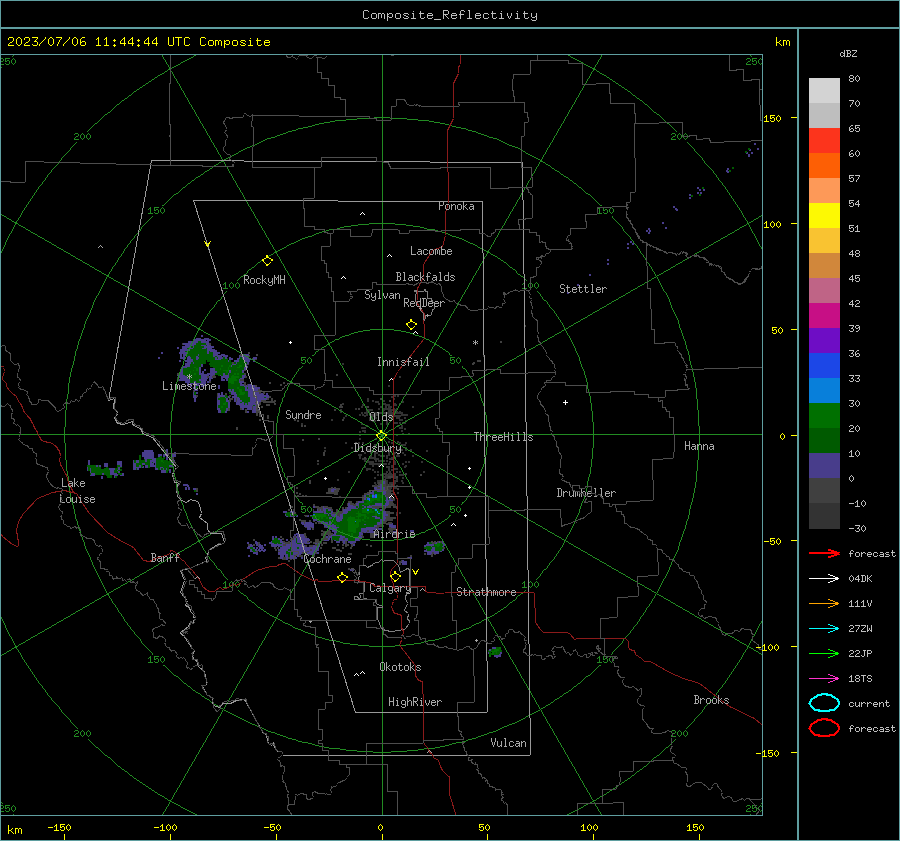This screenshot has width=900, height=841.
Task: Click the slate purple 0-10 dBZ swatch
Action: [824, 465]
